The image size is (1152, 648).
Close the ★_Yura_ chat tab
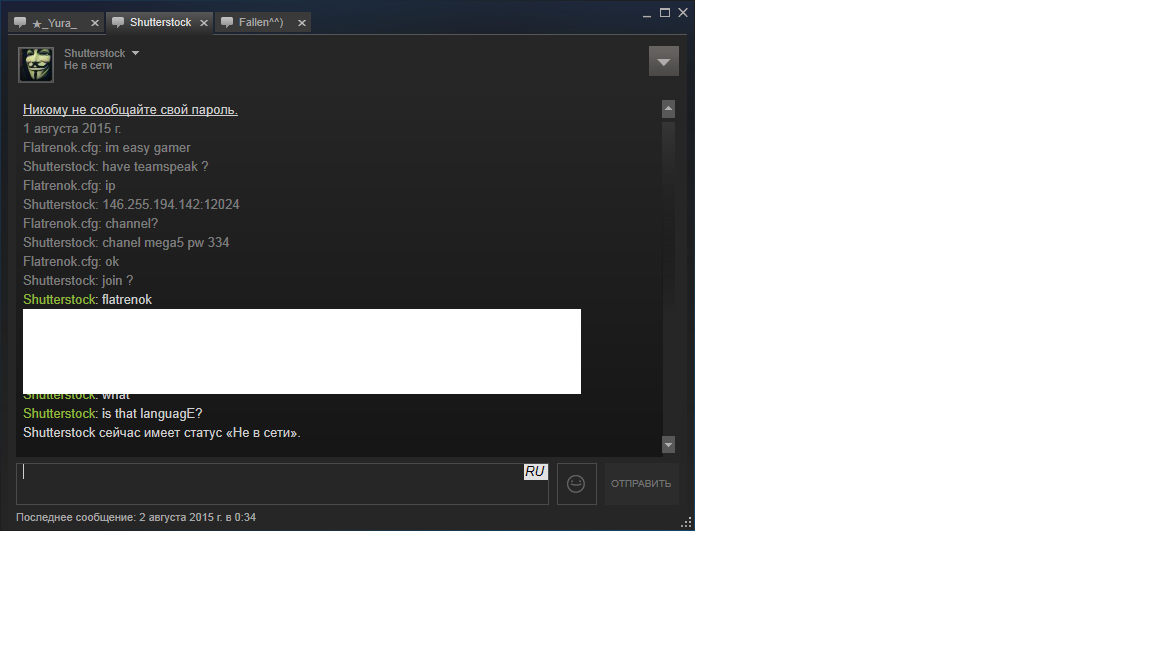coord(95,23)
